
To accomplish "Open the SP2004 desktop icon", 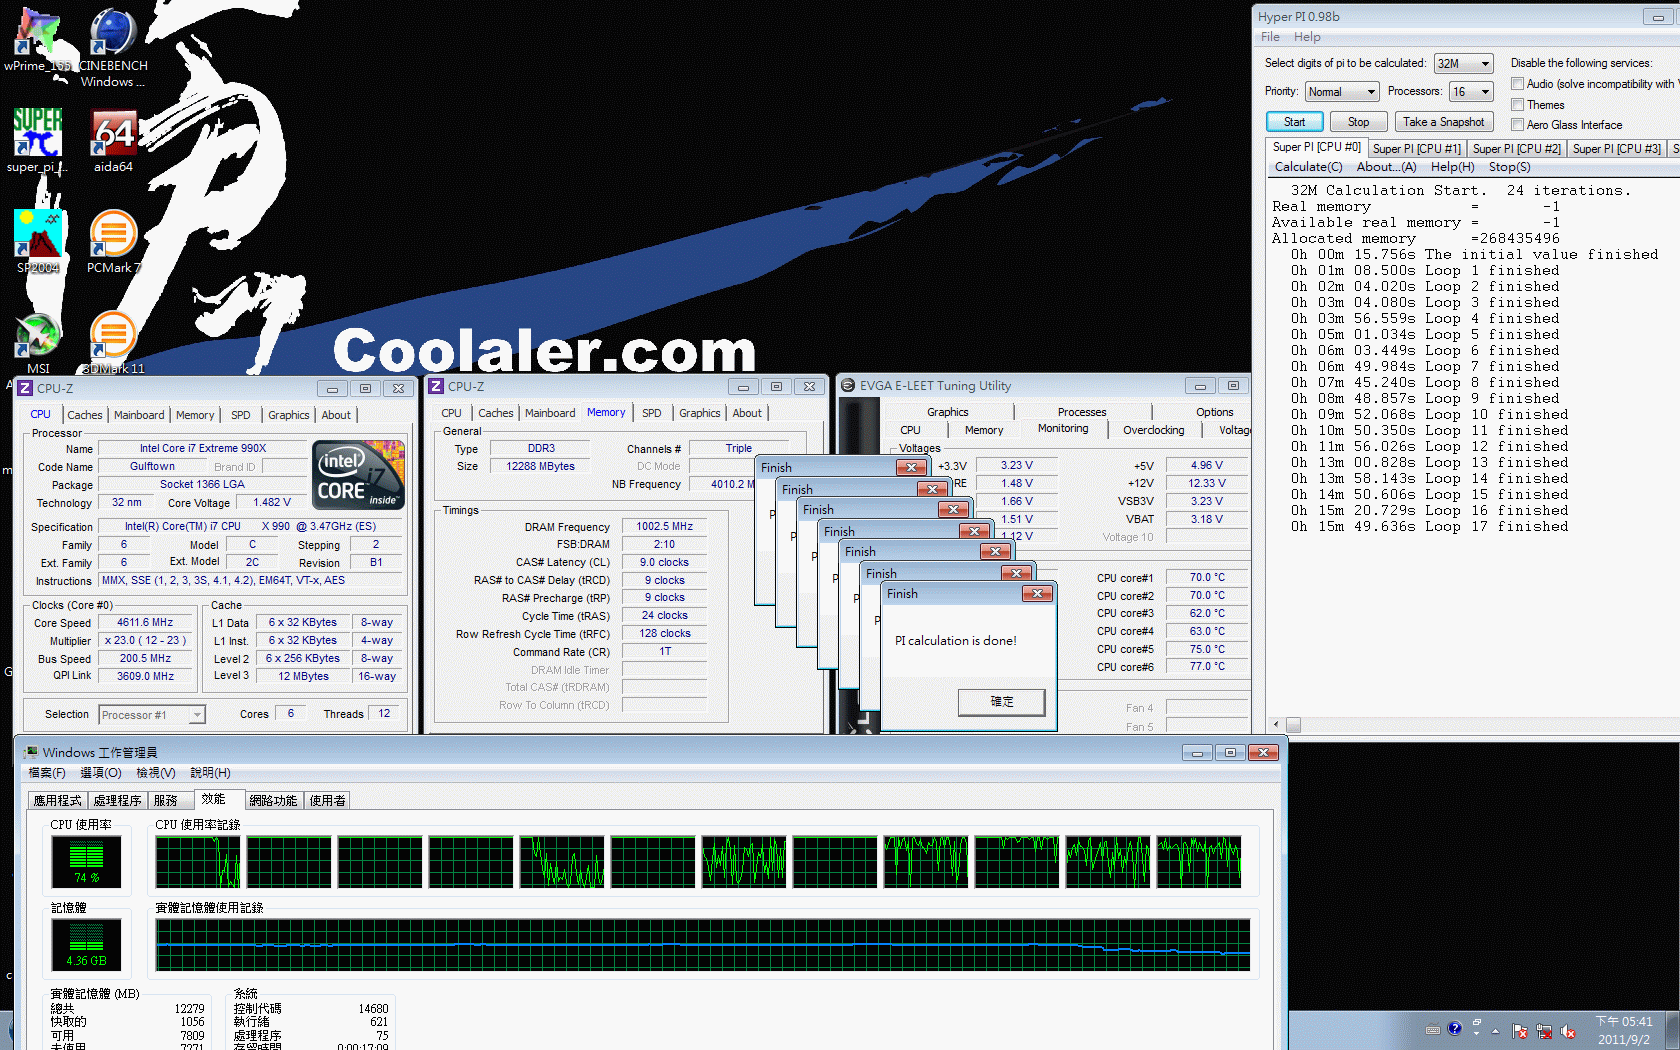I will [38, 241].
